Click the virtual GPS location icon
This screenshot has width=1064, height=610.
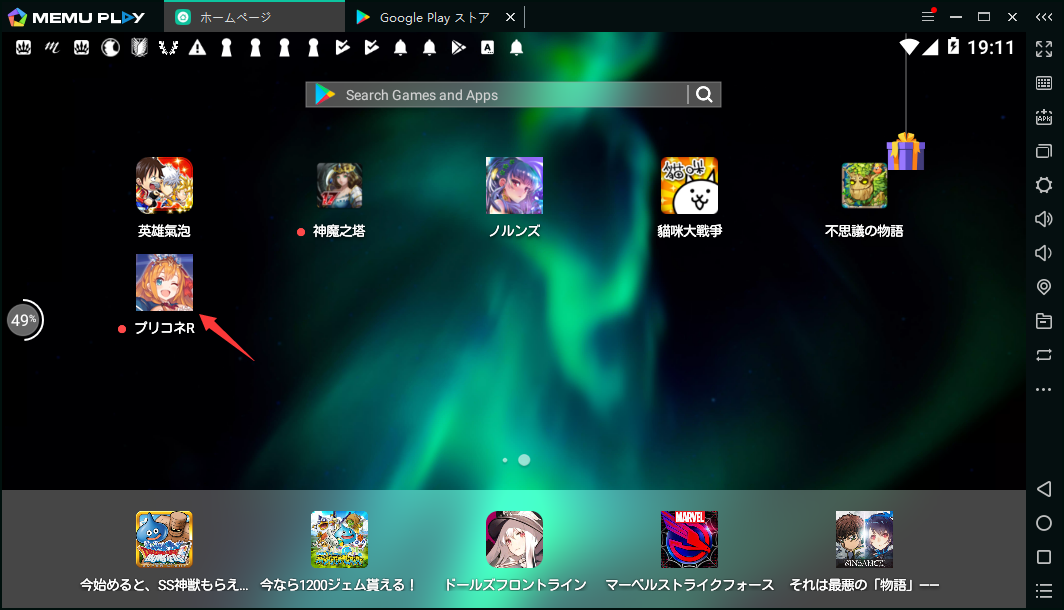click(x=1044, y=287)
